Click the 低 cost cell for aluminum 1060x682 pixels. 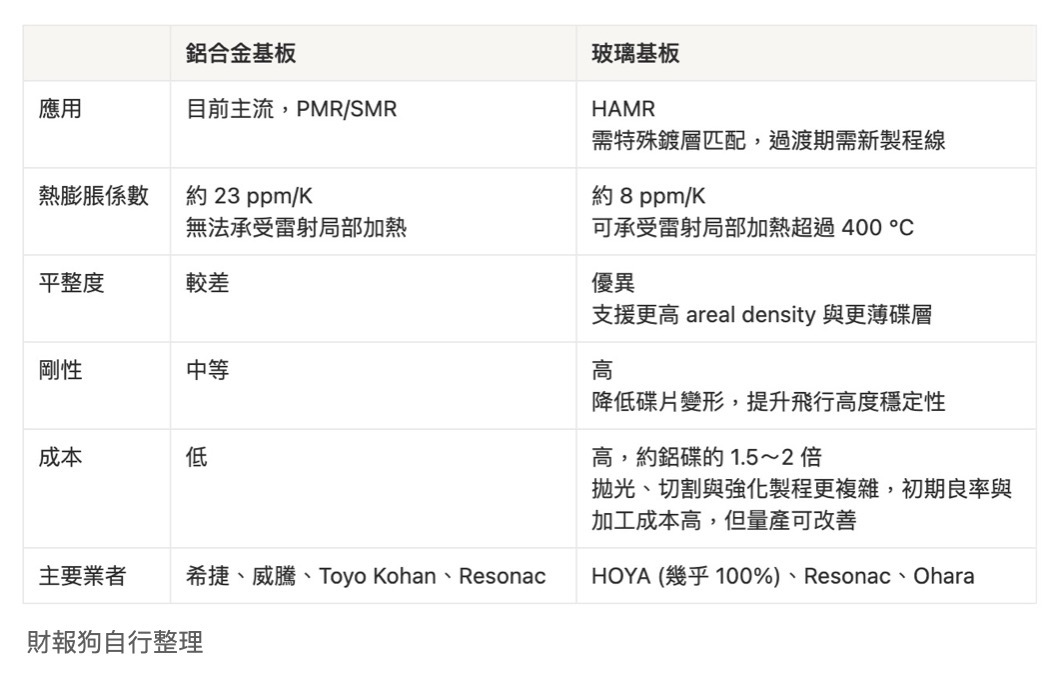click(x=197, y=457)
